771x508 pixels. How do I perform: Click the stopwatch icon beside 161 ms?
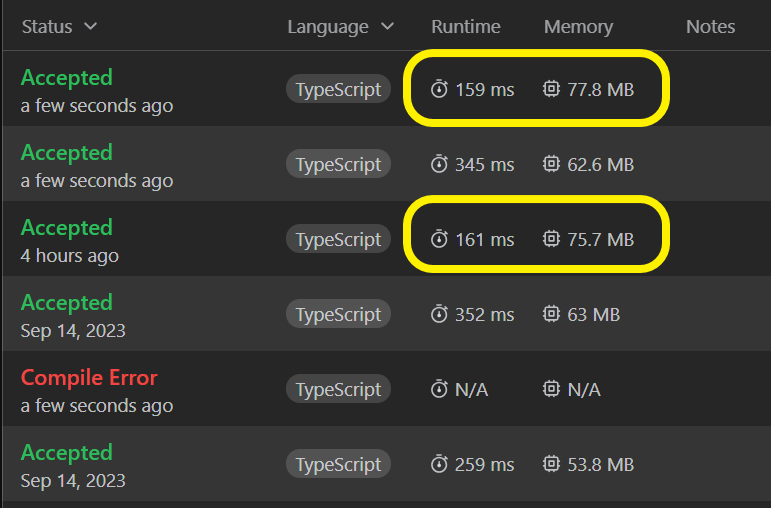point(439,239)
